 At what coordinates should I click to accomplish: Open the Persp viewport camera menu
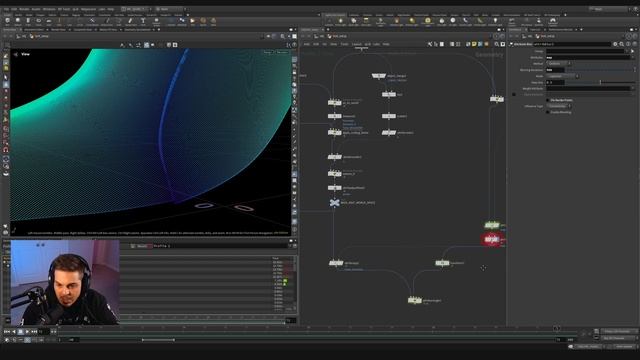(268, 53)
